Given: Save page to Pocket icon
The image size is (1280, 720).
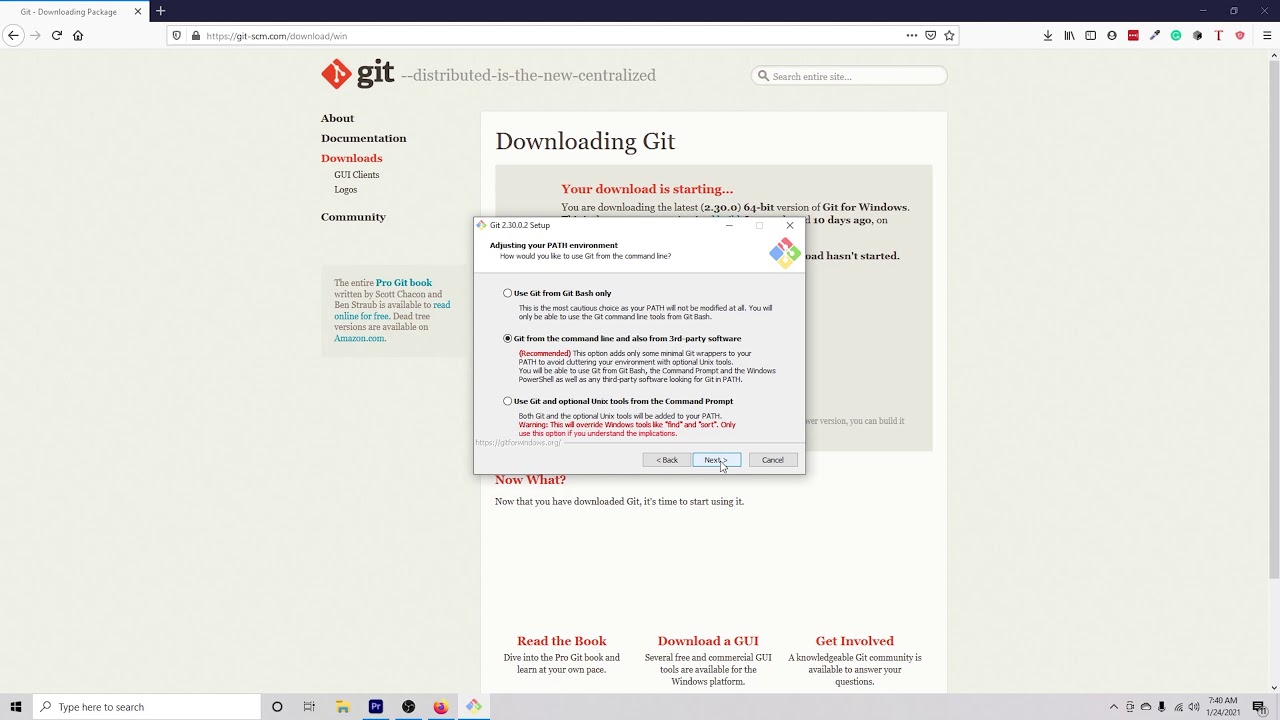Looking at the screenshot, I should click(930, 35).
